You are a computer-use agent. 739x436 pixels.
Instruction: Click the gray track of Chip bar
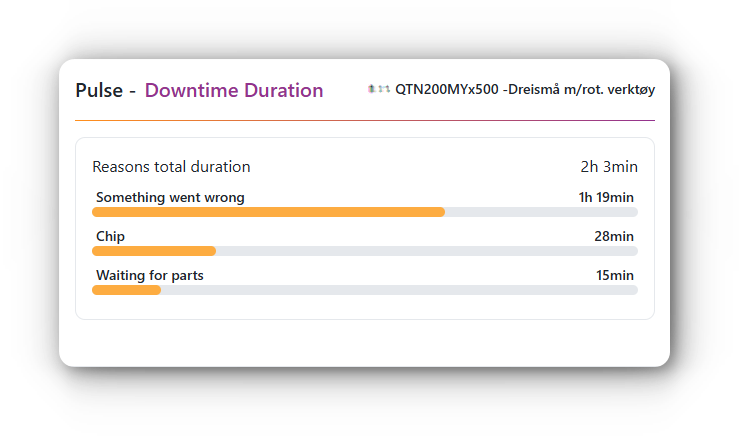point(426,251)
